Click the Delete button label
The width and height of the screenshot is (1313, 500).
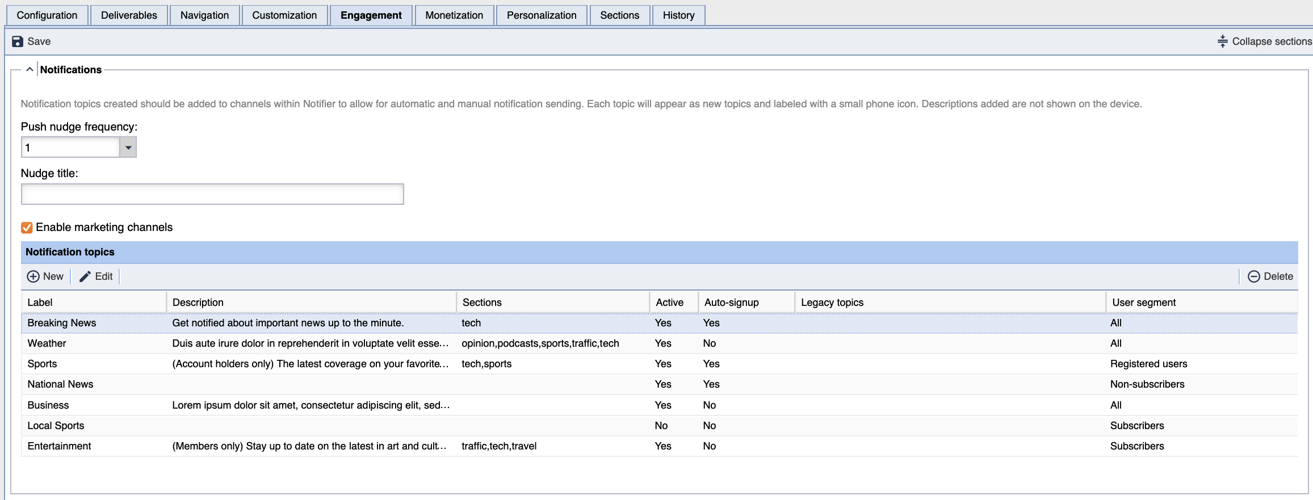[x=1278, y=276]
